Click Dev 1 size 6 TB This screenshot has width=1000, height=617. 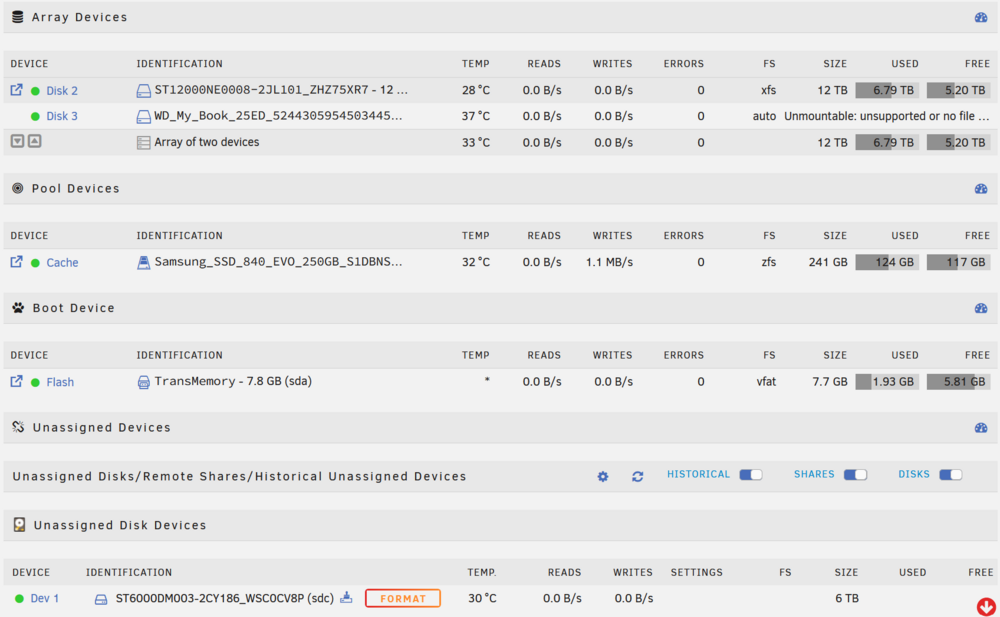[847, 598]
